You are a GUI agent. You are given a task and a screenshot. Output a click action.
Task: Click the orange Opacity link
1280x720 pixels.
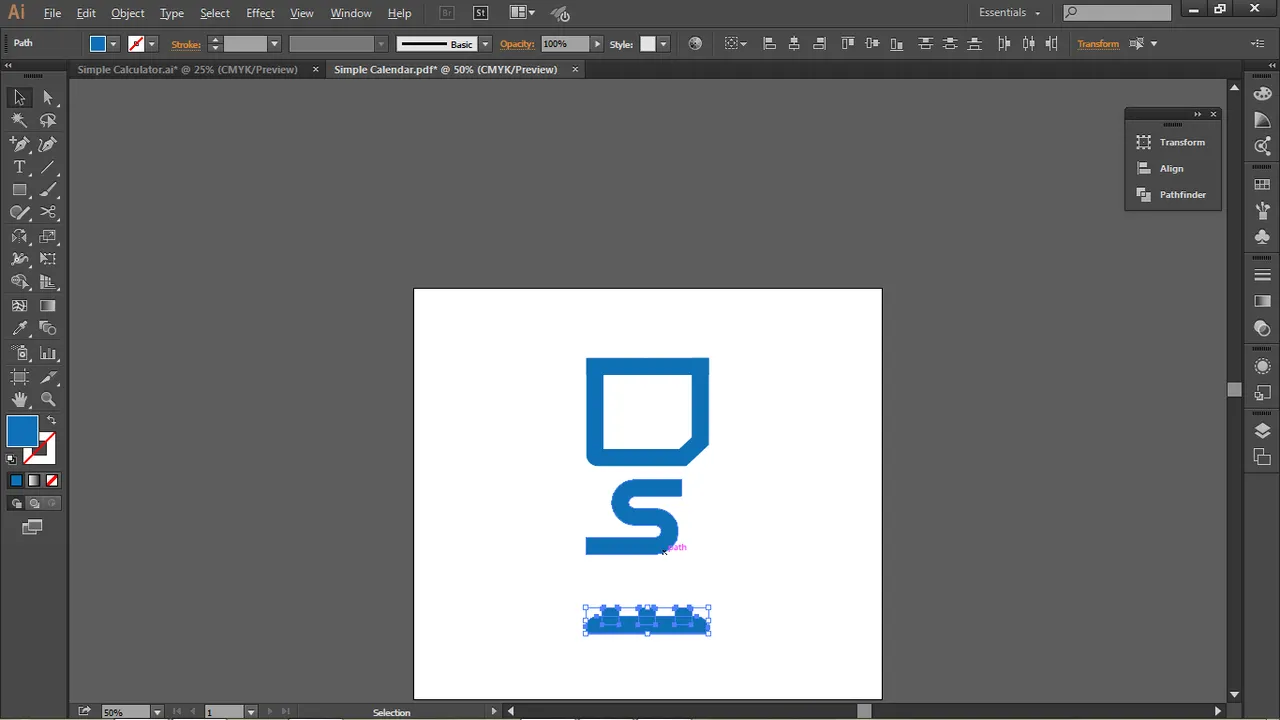517,44
